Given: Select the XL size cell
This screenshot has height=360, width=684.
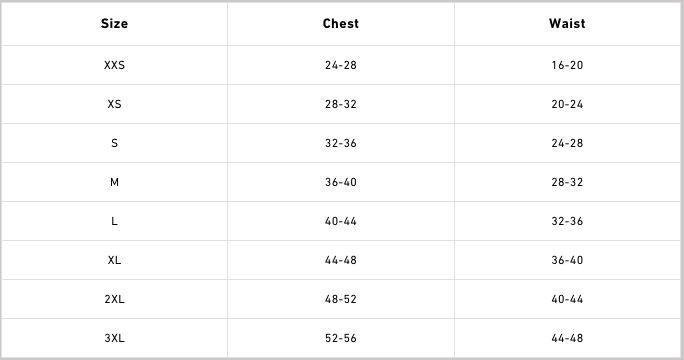Looking at the screenshot, I should point(114,260).
